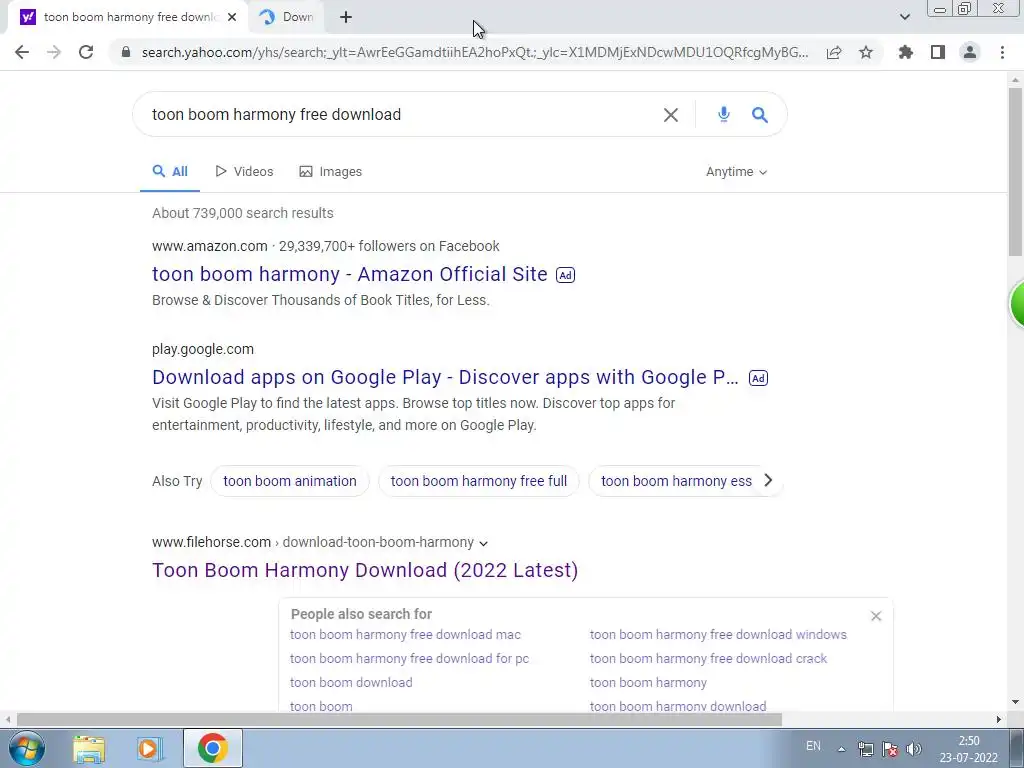Screen dimensions: 1024x768
Task: Click the horizontal scrollbar right arrow
Action: pyautogui.click(x=999, y=719)
